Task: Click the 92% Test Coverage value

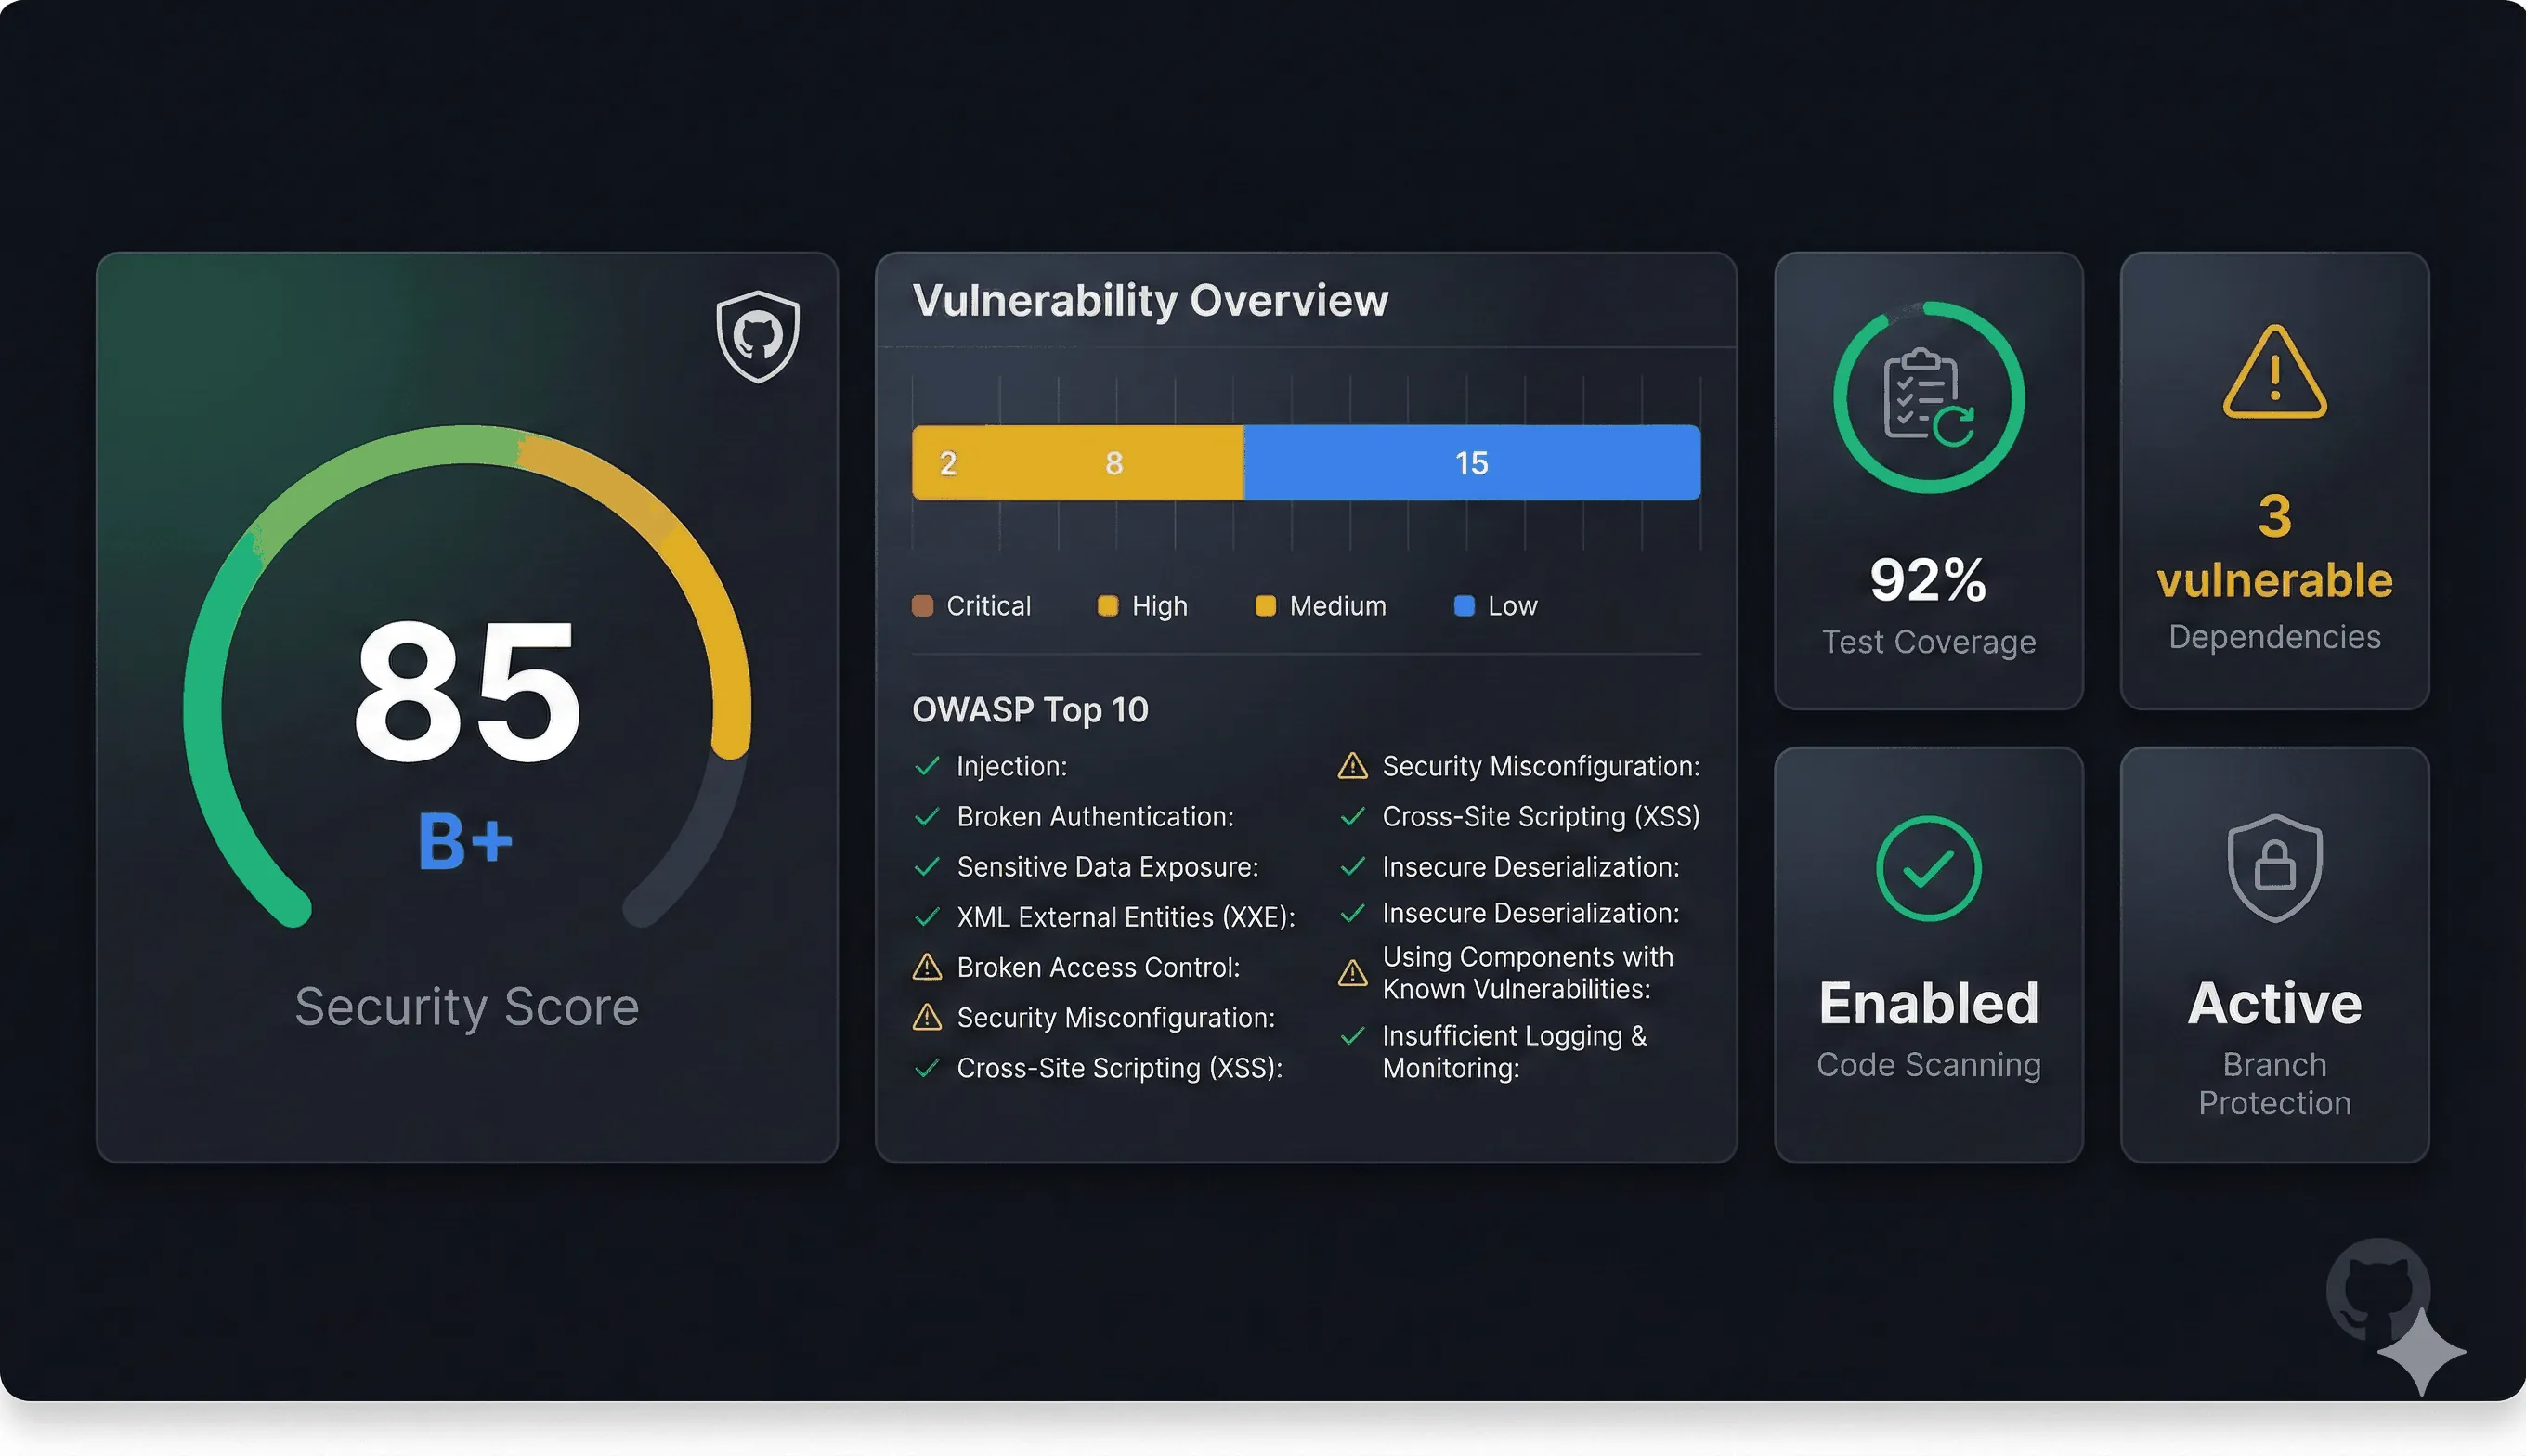Action: point(1928,579)
